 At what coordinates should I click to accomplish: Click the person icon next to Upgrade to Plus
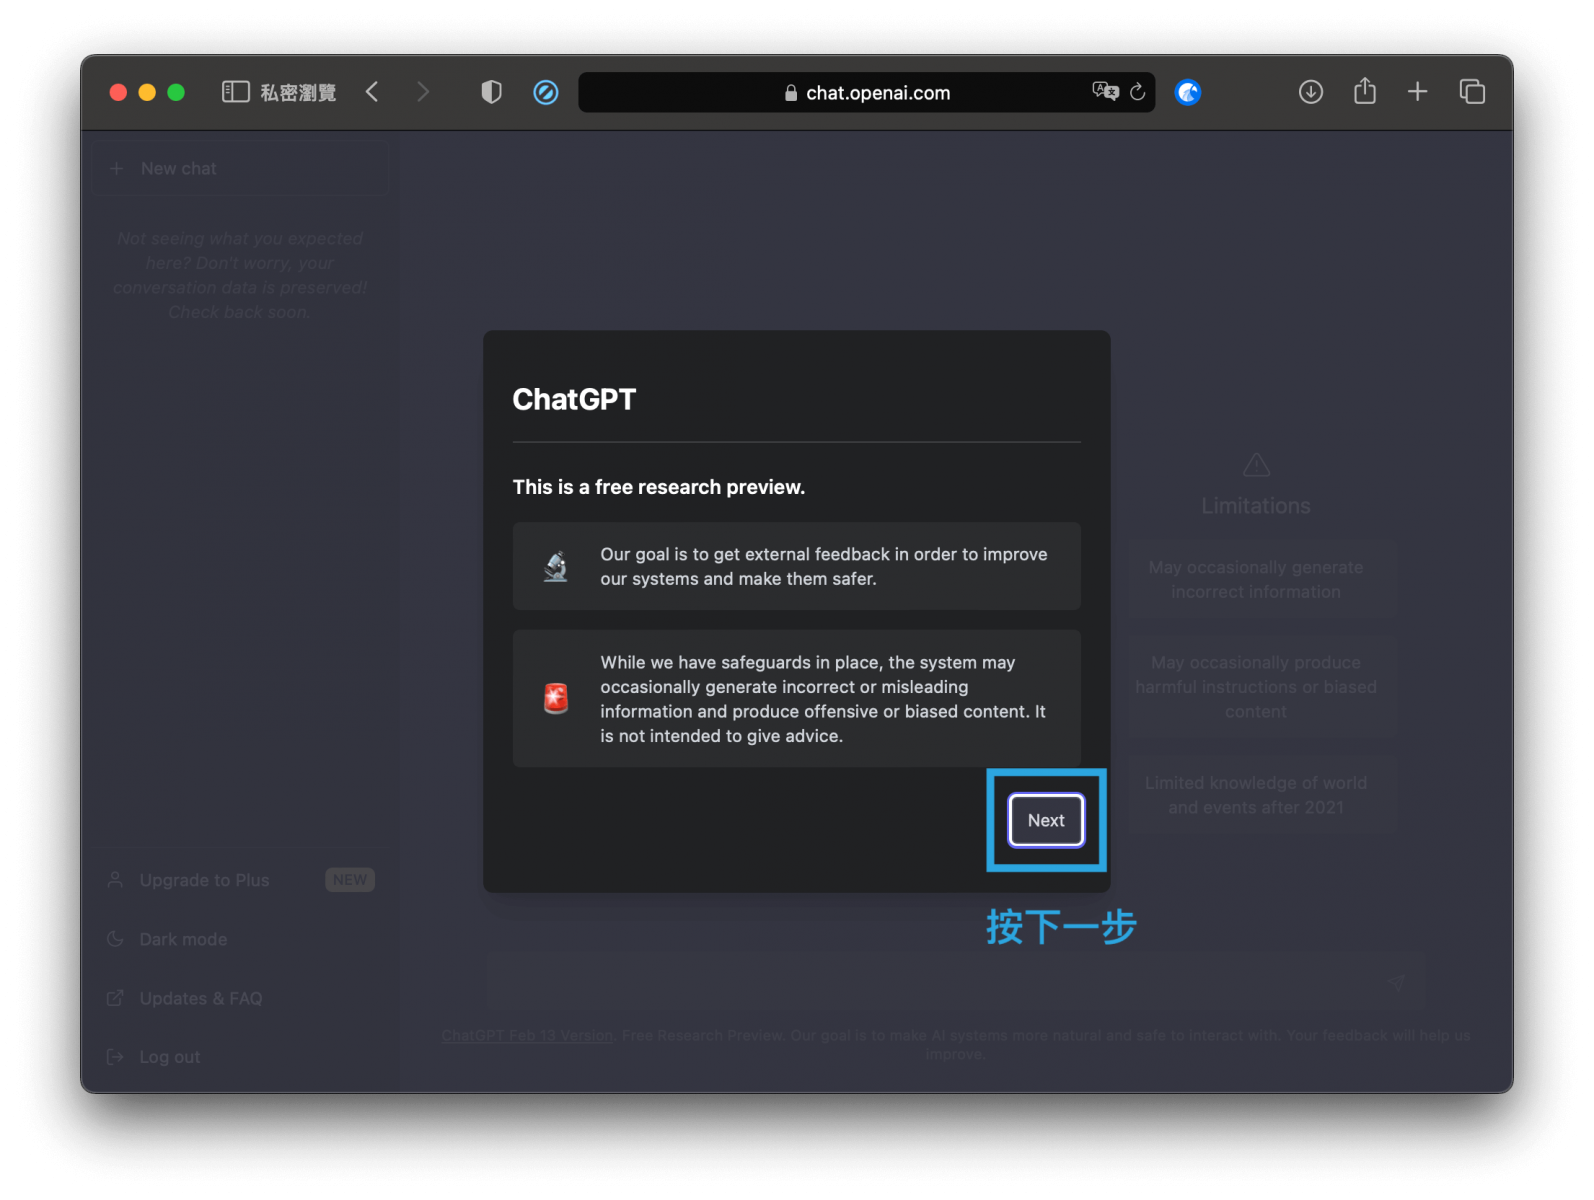click(x=116, y=880)
